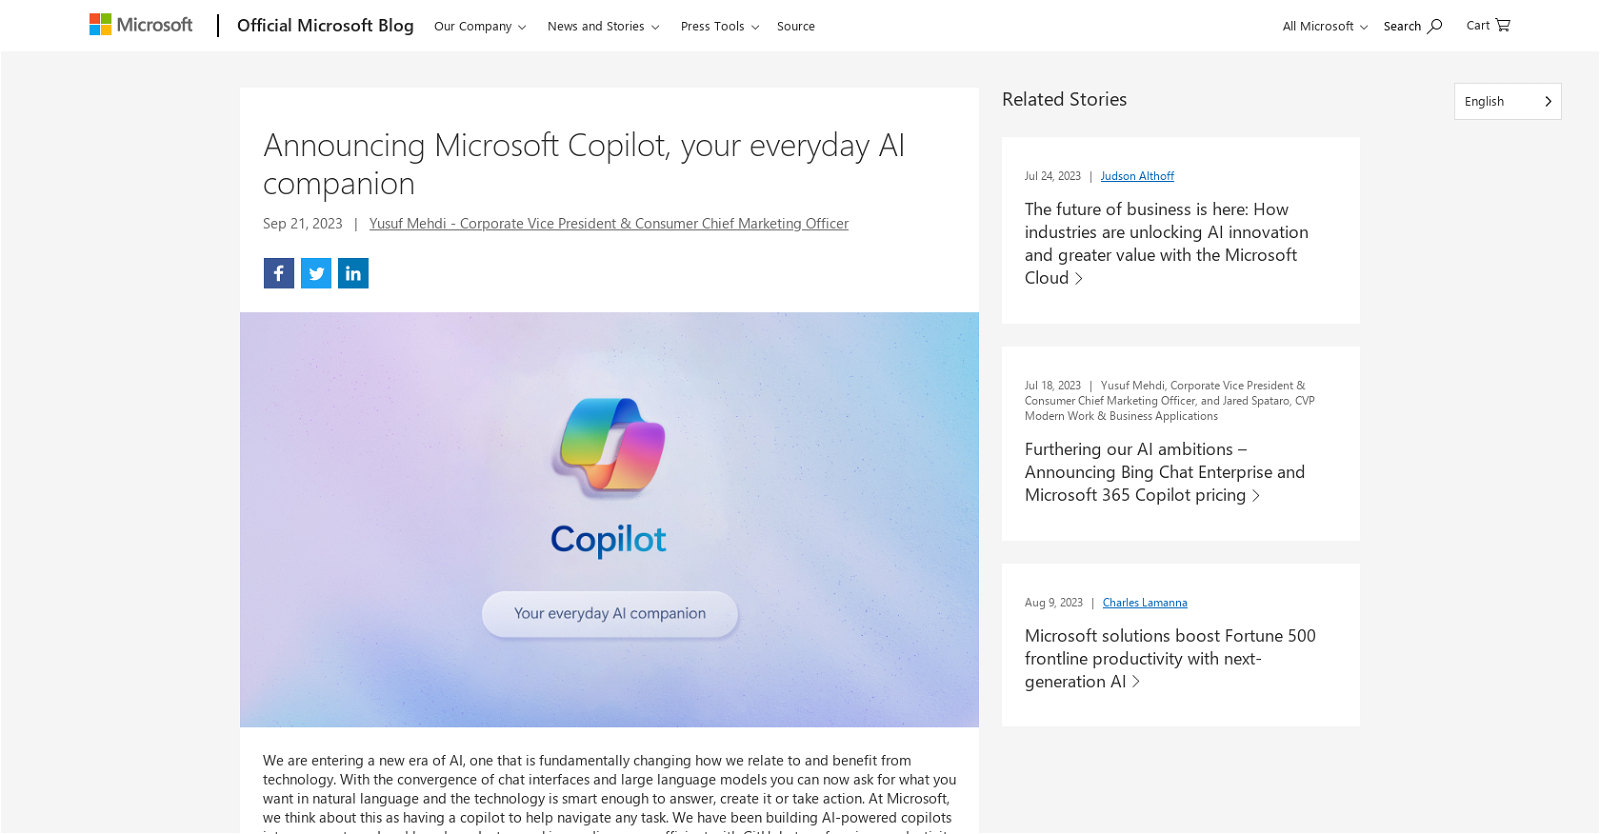Click the Microsoft logo
1600x834 pixels.
[141, 24]
